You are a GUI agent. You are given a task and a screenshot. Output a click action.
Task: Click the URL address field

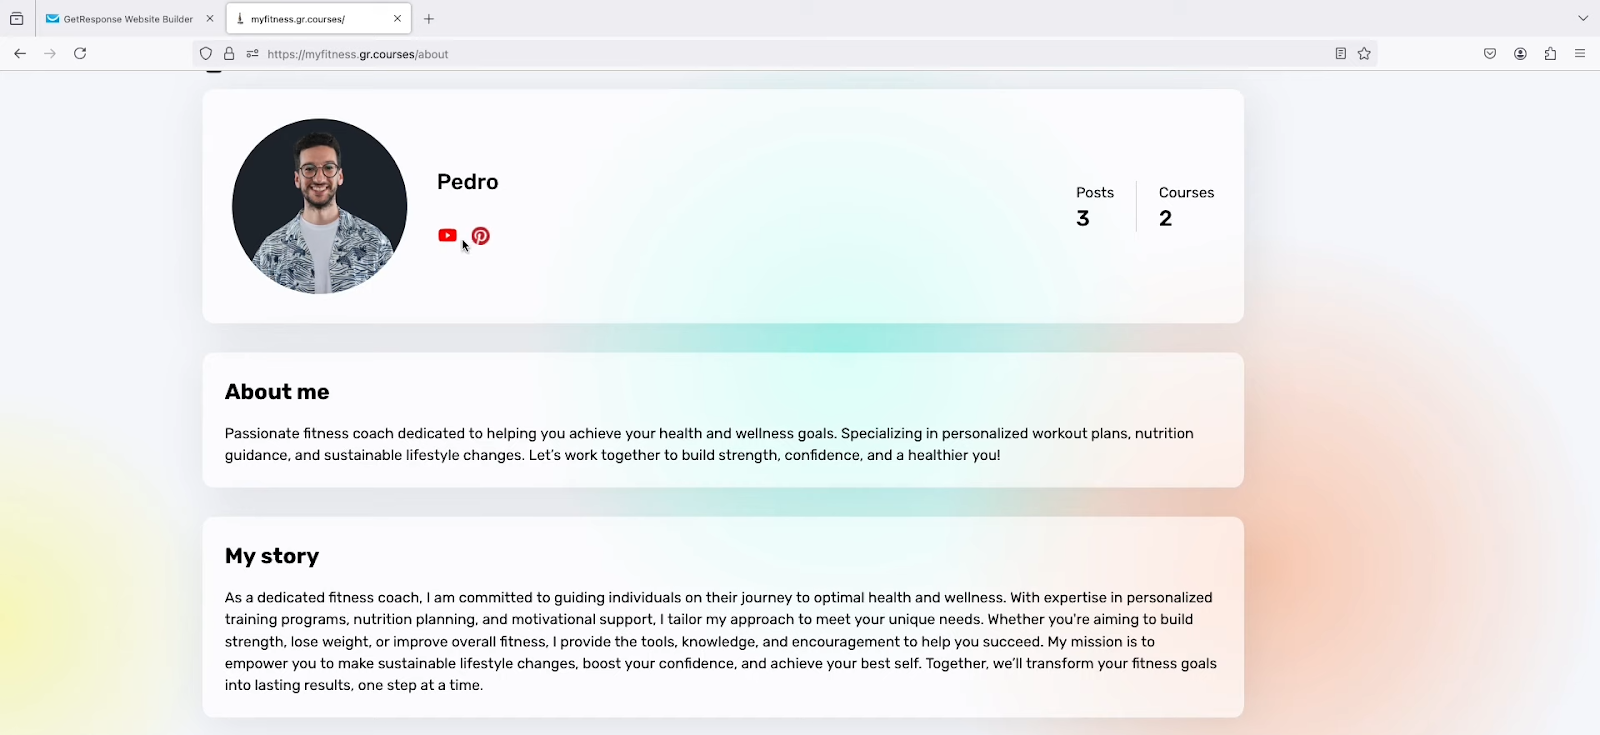780,54
